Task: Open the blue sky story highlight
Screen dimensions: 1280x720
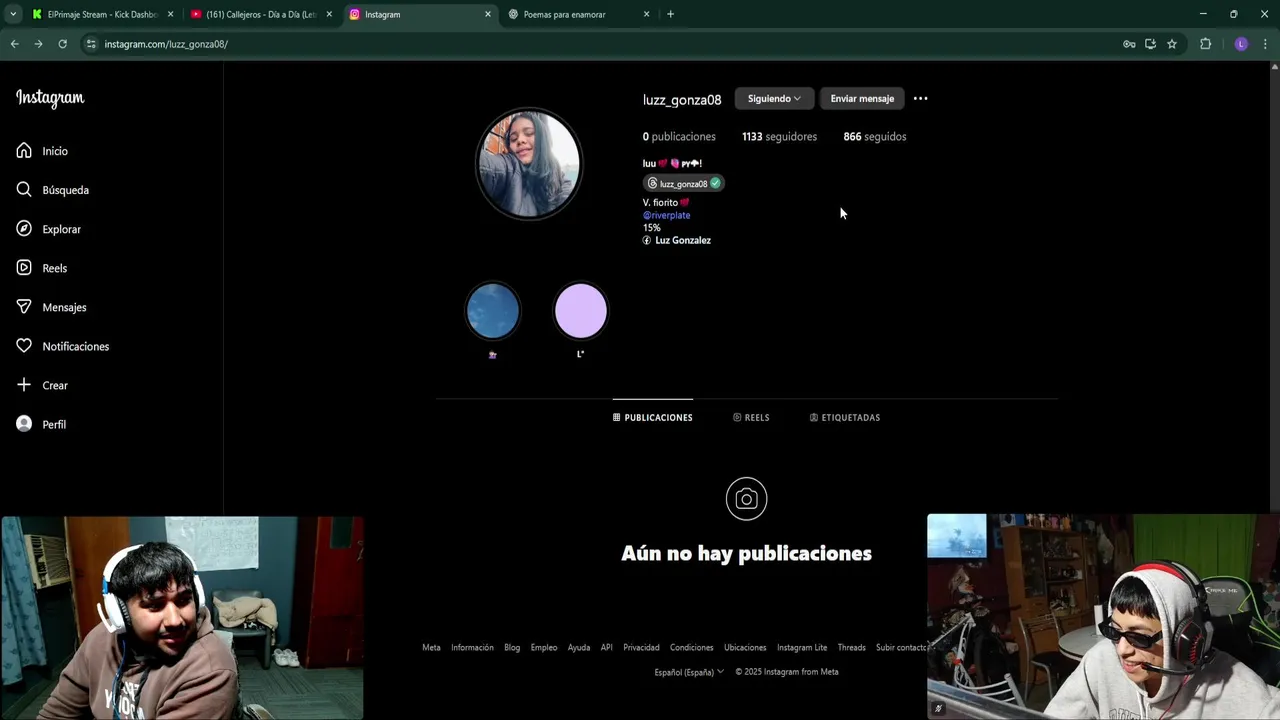Action: [493, 311]
